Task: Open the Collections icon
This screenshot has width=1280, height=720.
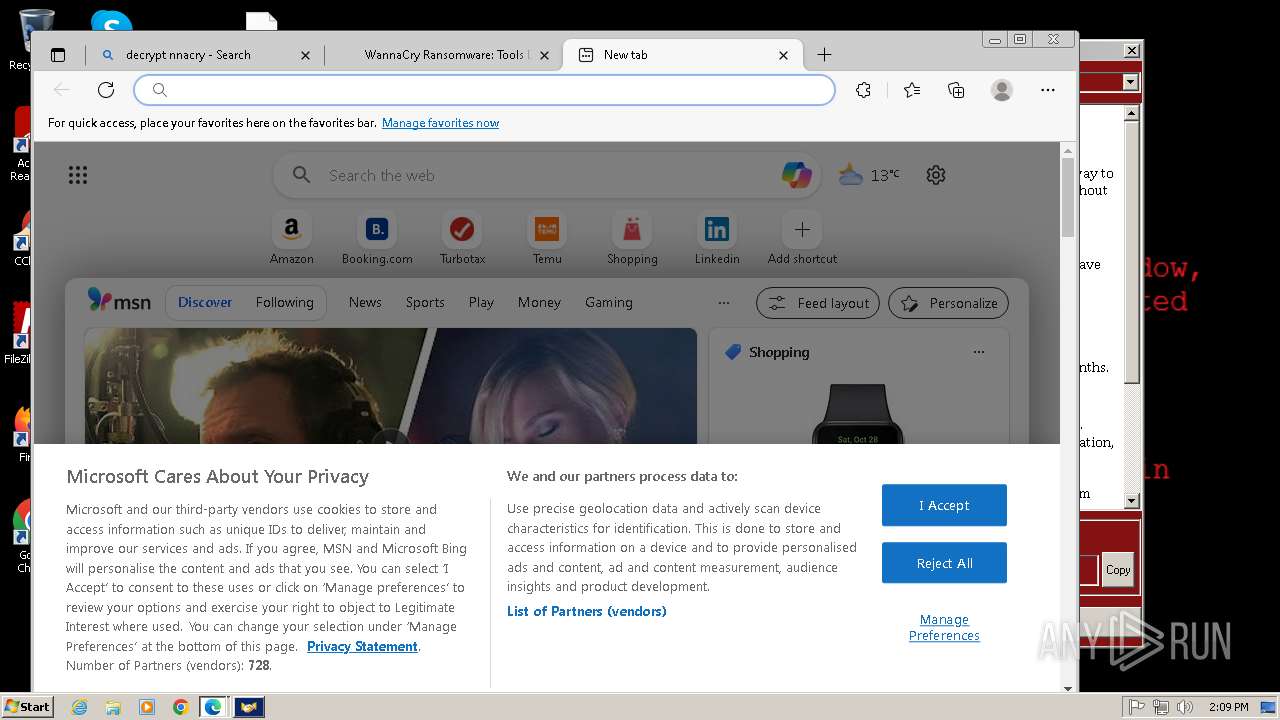Action: [956, 90]
